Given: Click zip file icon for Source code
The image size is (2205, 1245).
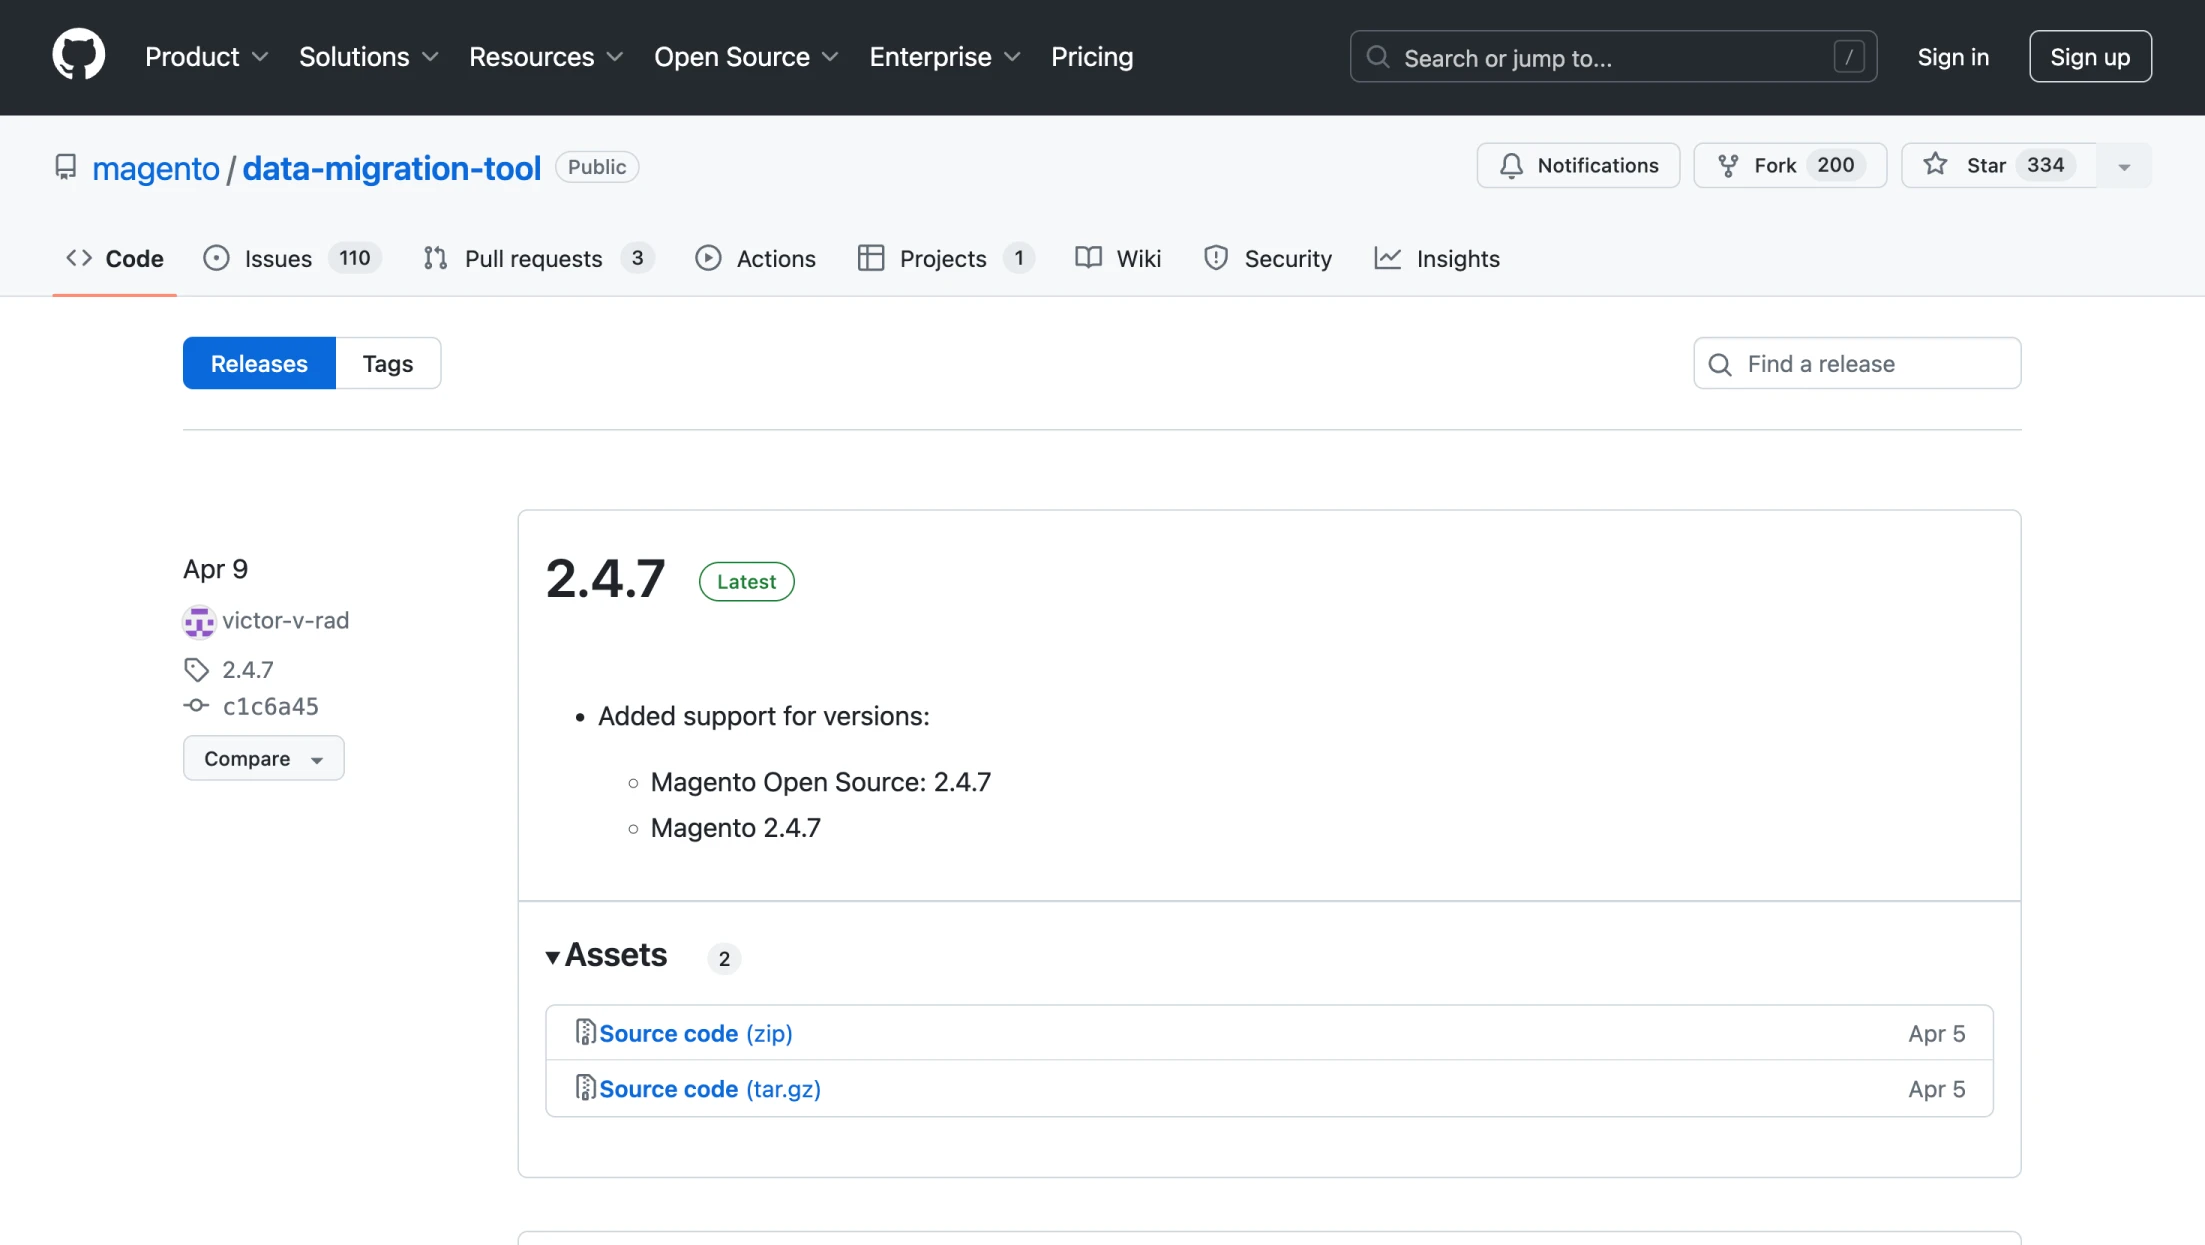Looking at the screenshot, I should point(585,1032).
